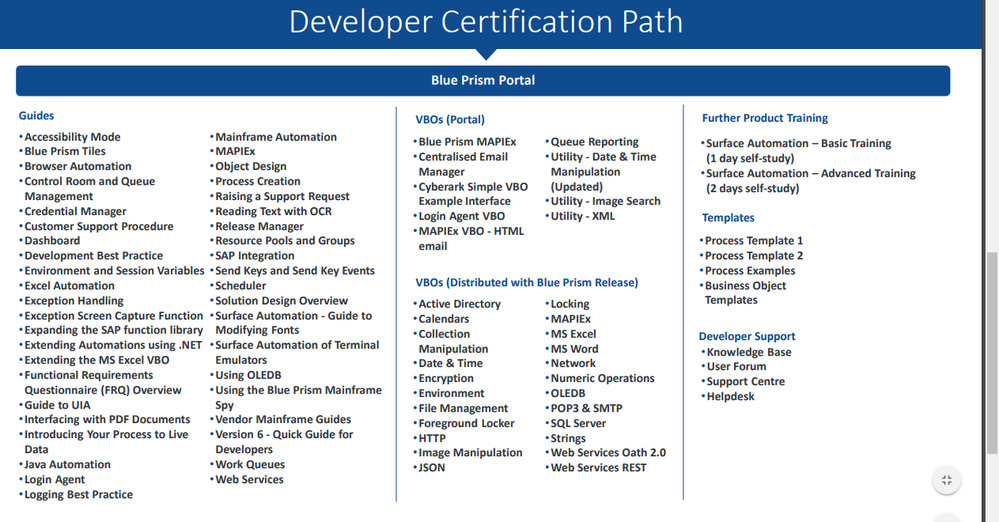The image size is (999, 522).
Task: Select Java Automation guide
Action: (68, 465)
